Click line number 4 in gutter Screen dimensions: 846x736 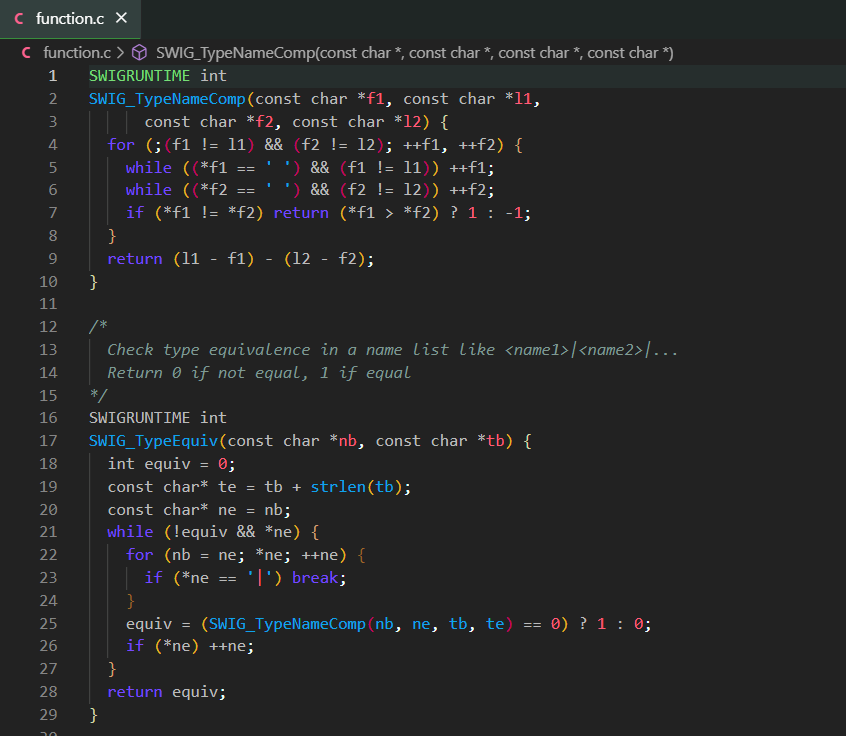52,145
